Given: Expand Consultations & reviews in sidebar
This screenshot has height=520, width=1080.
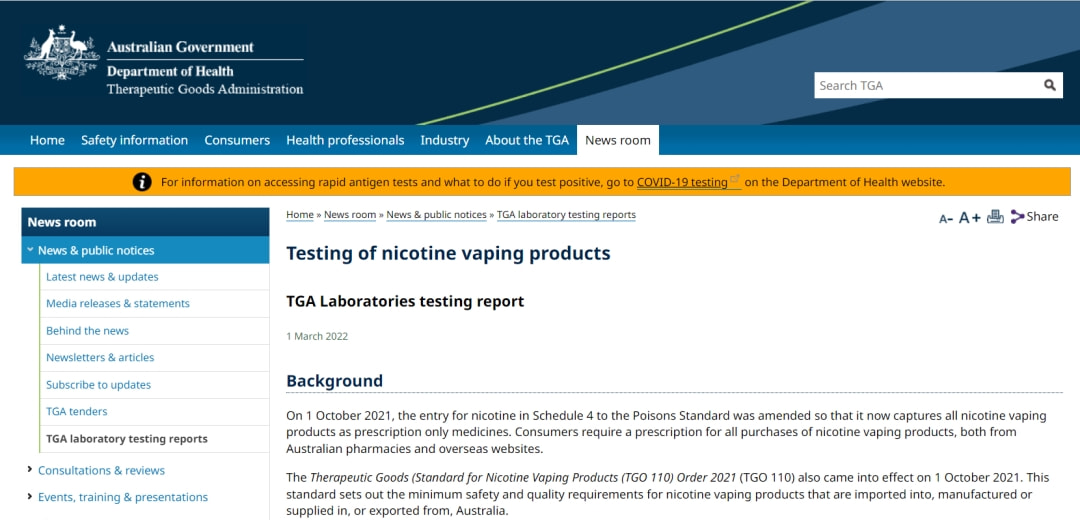Looking at the screenshot, I should (29, 470).
